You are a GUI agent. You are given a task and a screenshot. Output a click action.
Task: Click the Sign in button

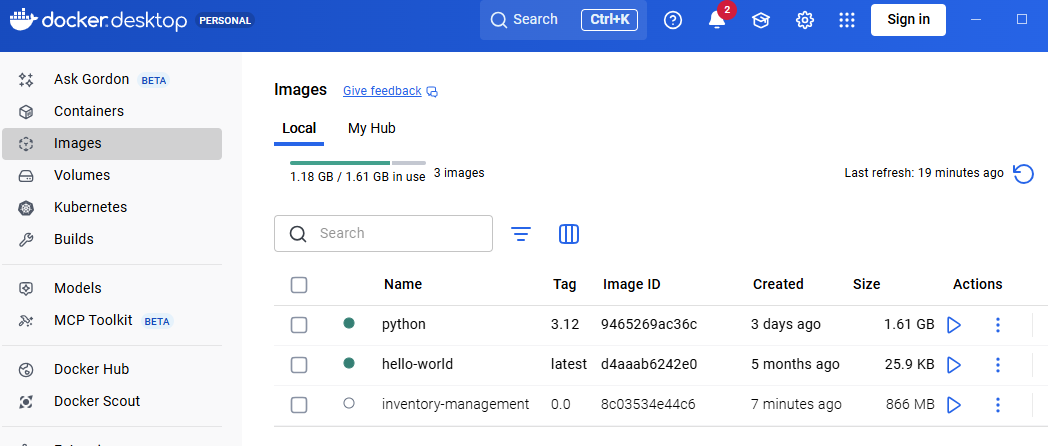point(908,19)
